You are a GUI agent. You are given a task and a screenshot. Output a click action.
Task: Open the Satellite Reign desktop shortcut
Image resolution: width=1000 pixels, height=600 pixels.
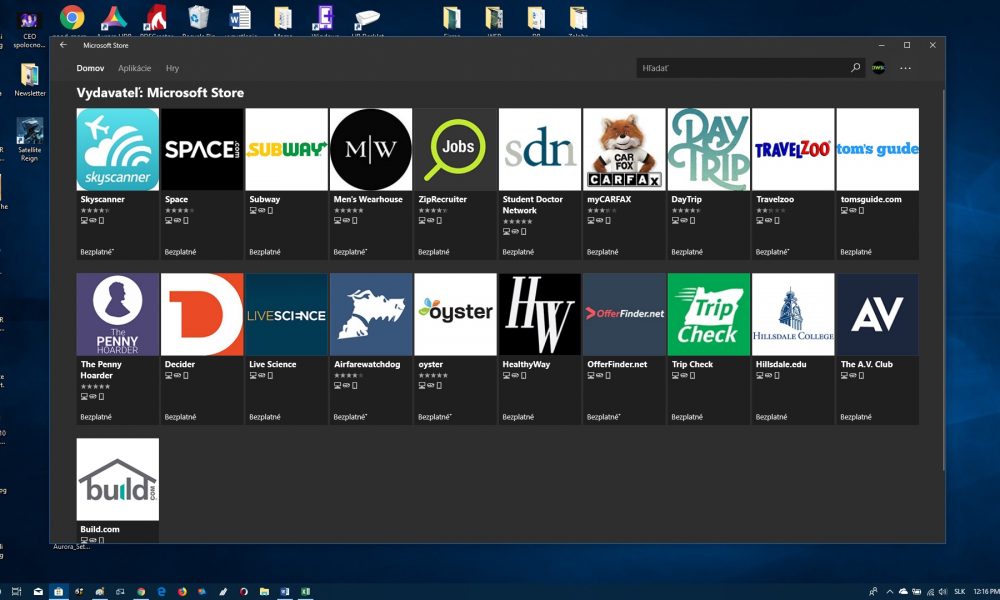pos(29,139)
